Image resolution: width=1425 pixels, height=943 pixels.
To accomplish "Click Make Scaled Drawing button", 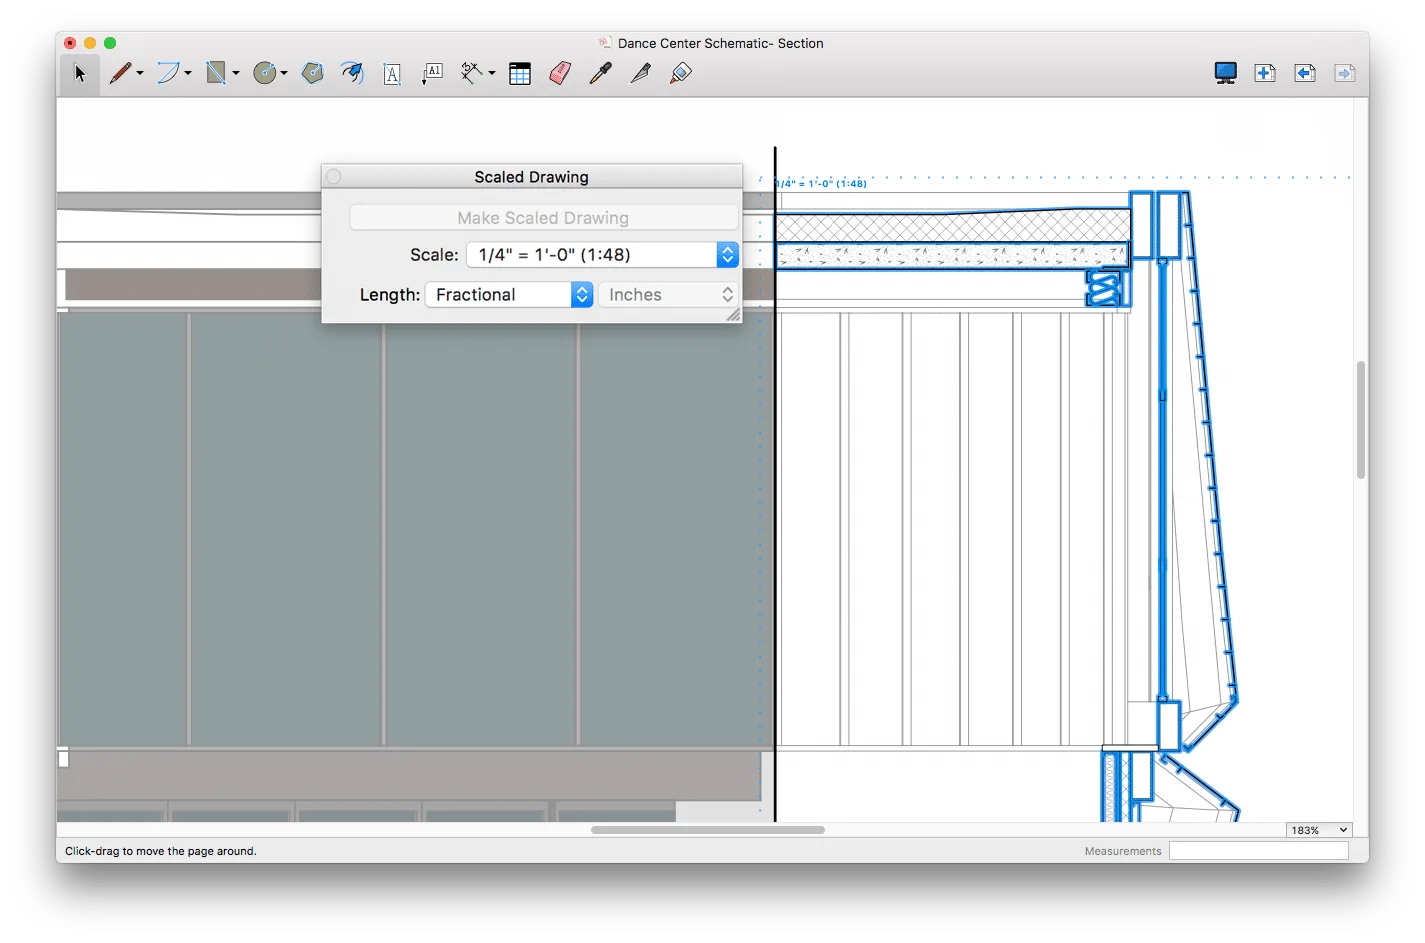I will tap(543, 218).
